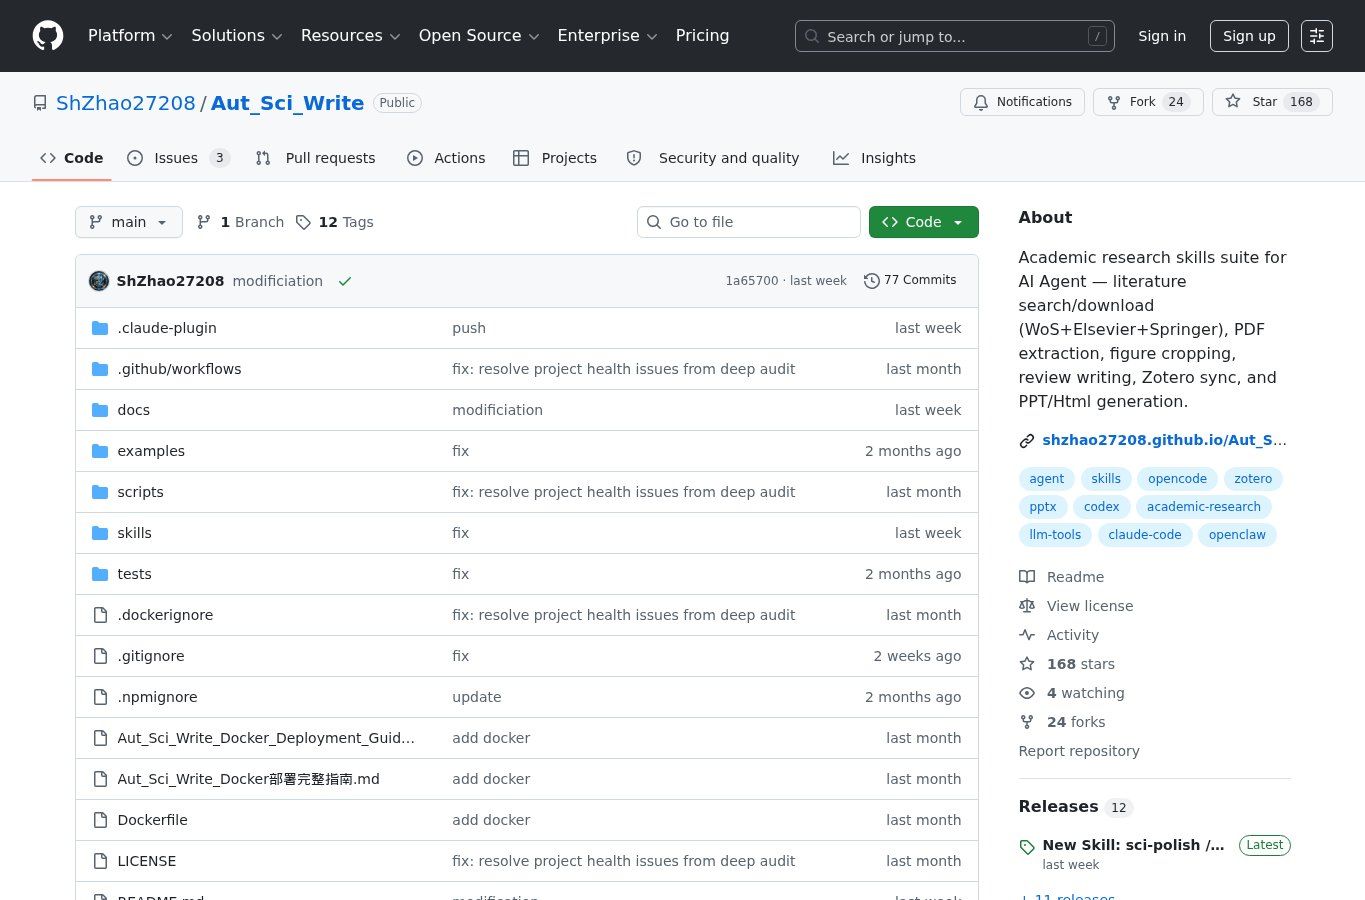Viewport: 1365px width, 900px height.
Task: Open the tag icon of the latest release
Action: coord(1027,847)
